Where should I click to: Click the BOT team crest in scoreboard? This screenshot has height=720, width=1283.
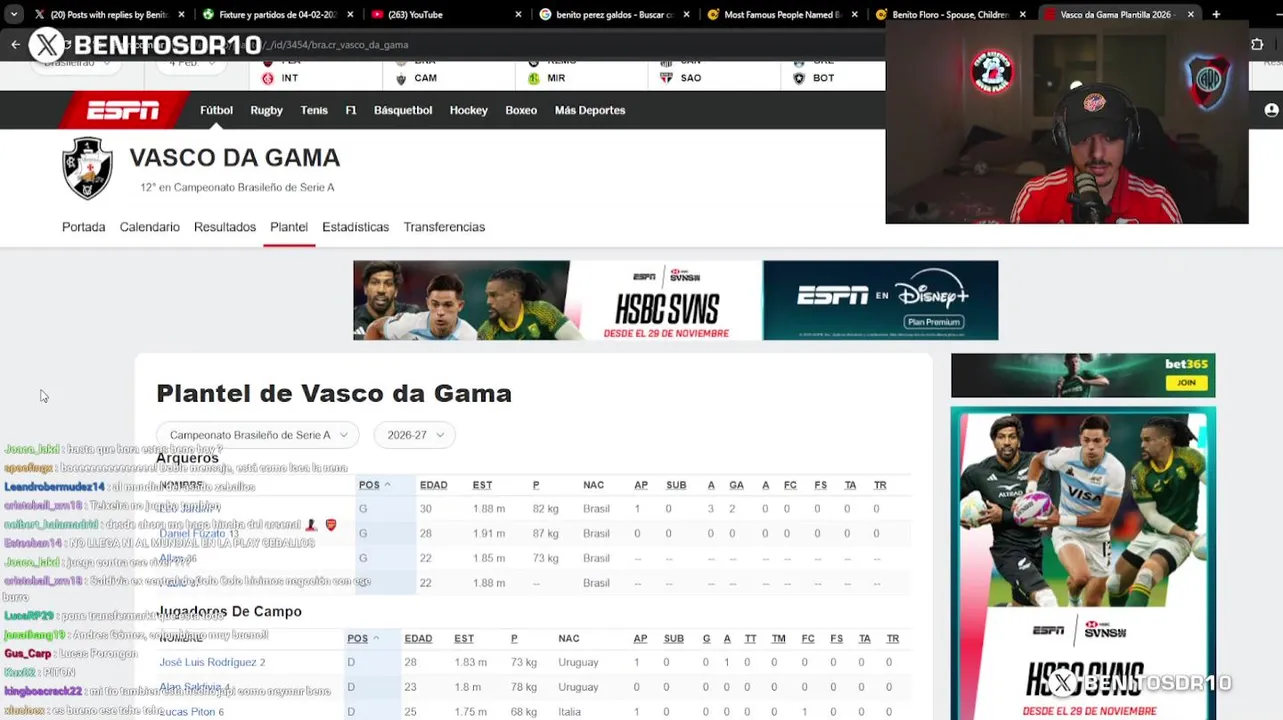click(x=799, y=78)
